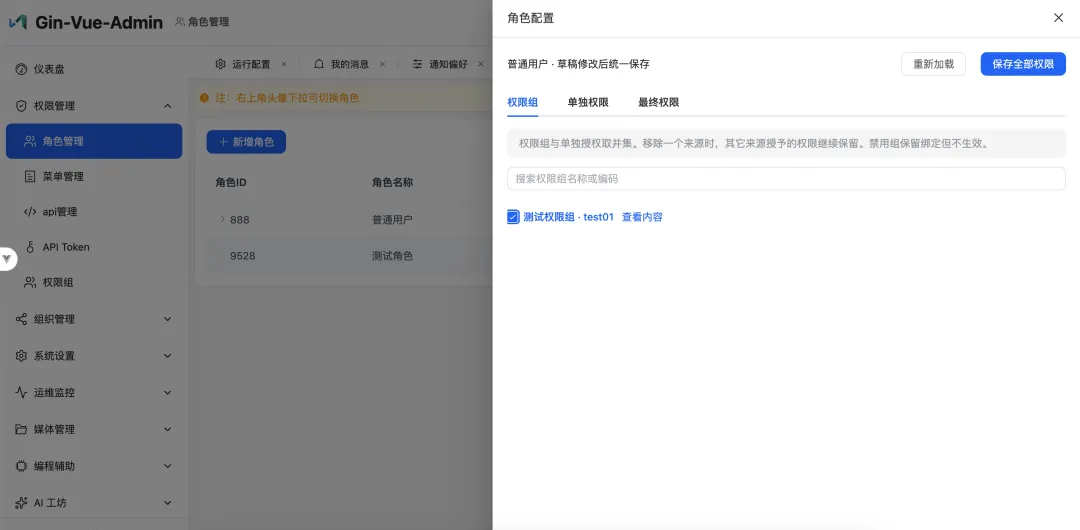1080x530 pixels.
Task: Expand row 888 in role table
Action: tap(222, 219)
